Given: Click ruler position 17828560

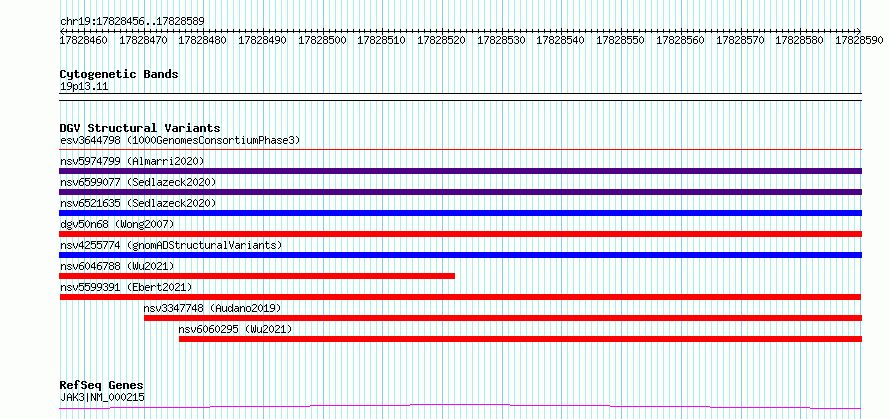Looking at the screenshot, I should coord(679,40).
